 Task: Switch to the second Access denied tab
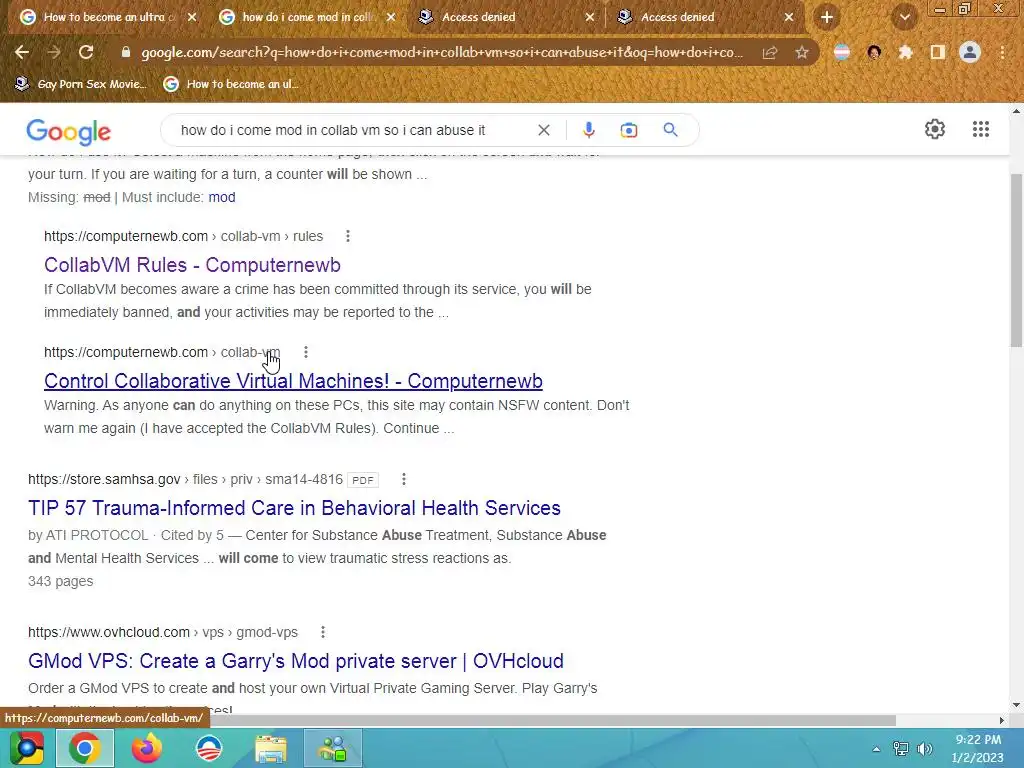point(705,17)
